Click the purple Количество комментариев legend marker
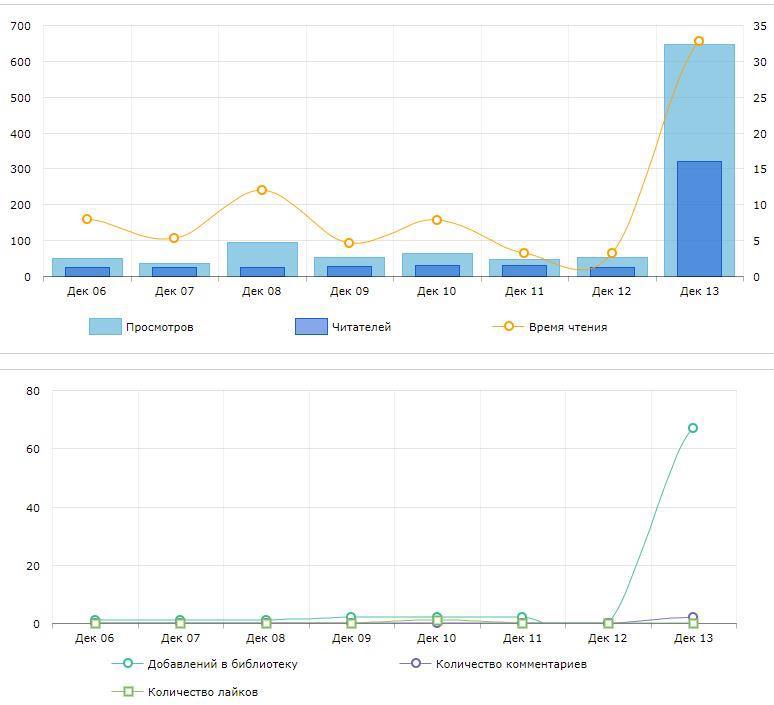The height and width of the screenshot is (705, 774). (416, 663)
